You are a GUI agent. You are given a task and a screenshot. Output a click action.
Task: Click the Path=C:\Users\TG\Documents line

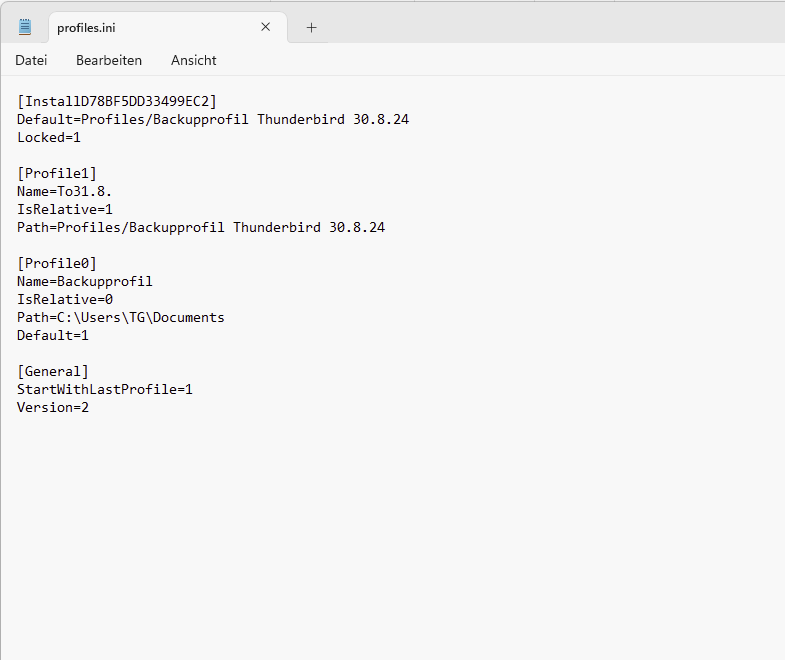(120, 317)
